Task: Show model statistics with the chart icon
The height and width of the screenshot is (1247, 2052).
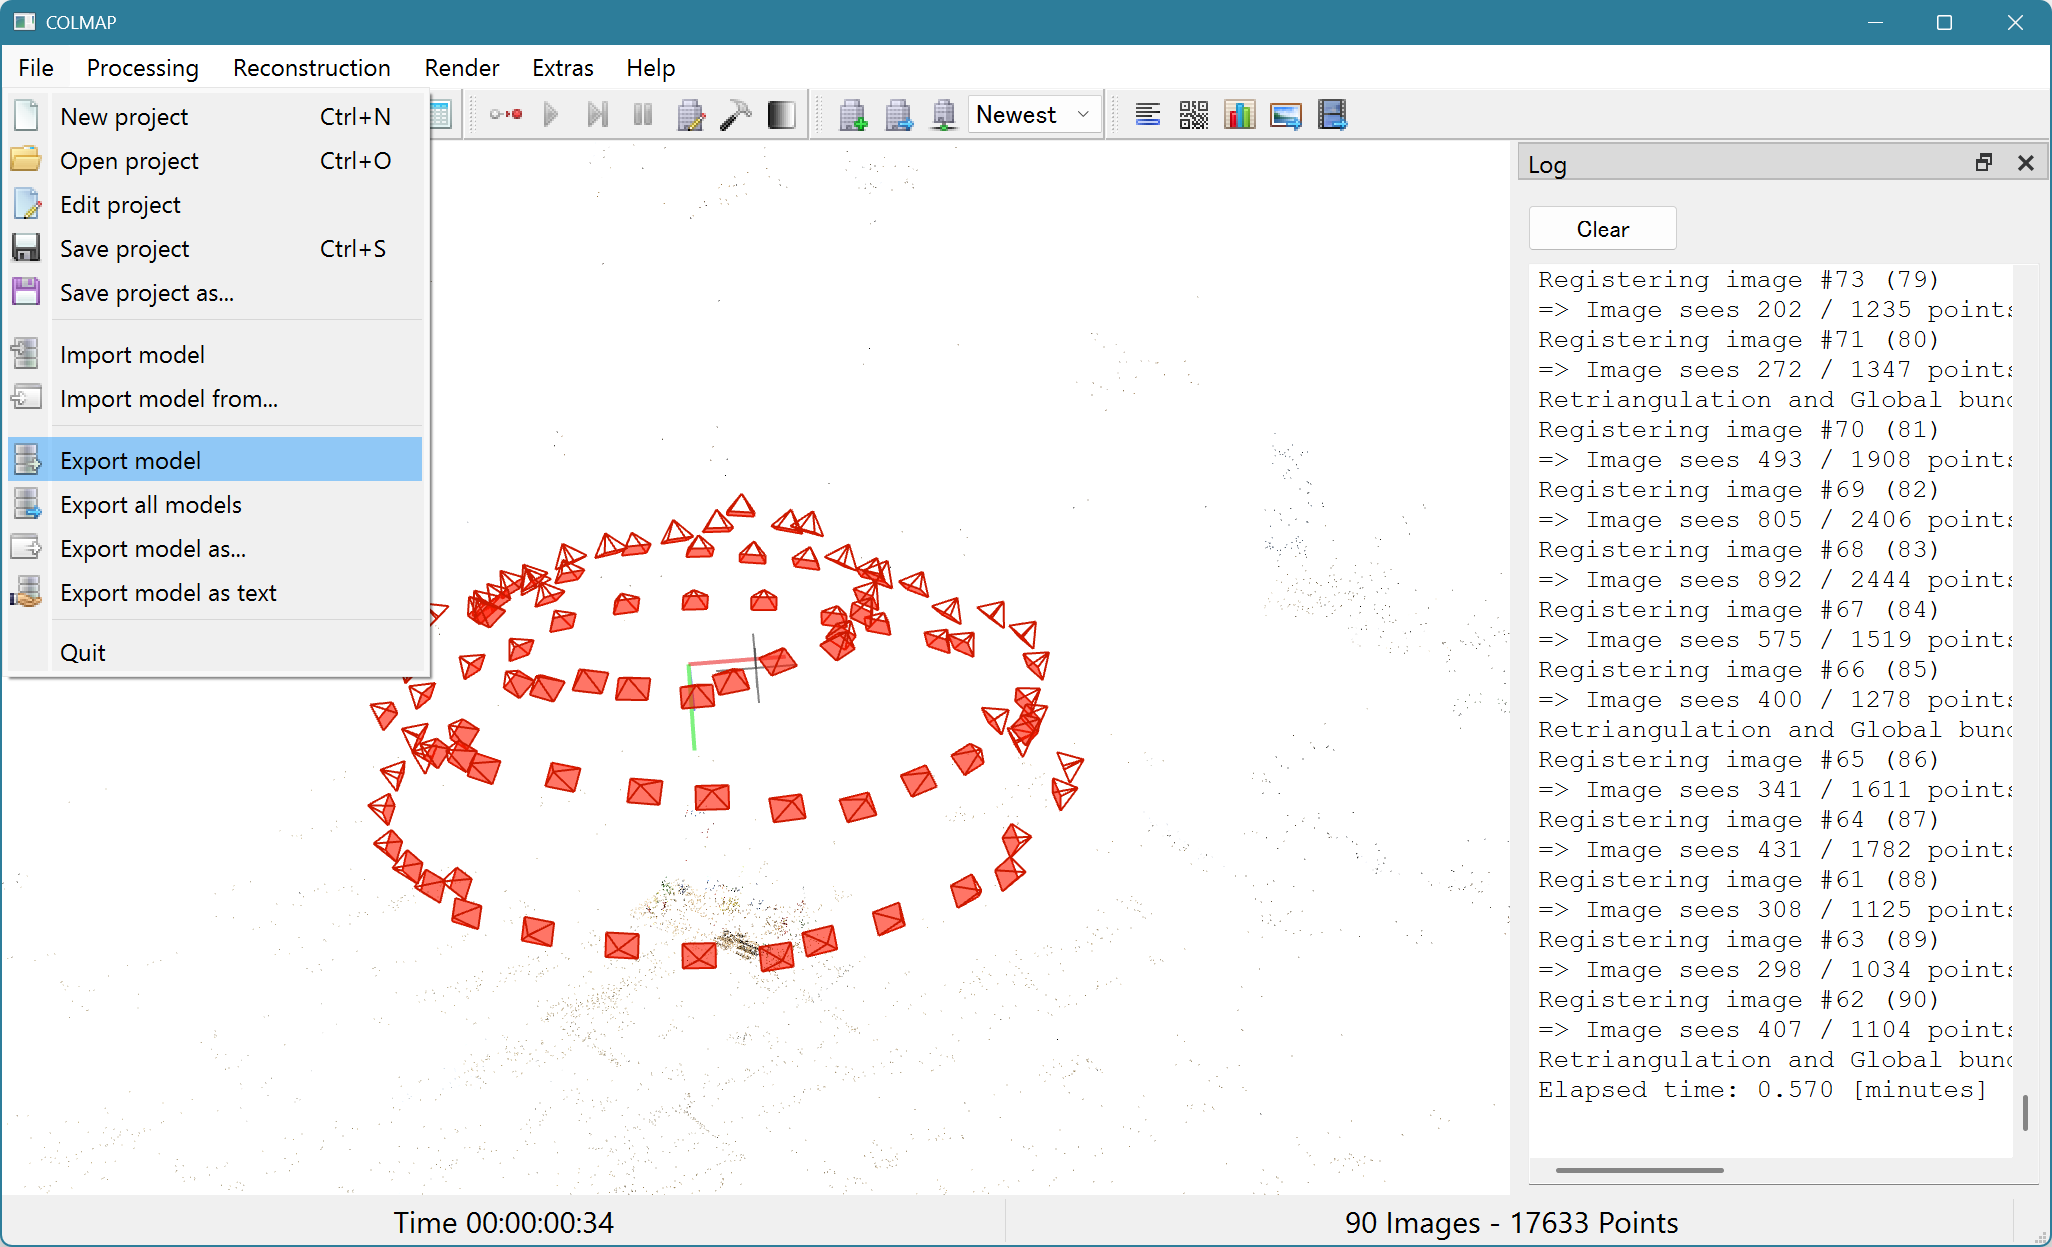Action: click(1239, 114)
